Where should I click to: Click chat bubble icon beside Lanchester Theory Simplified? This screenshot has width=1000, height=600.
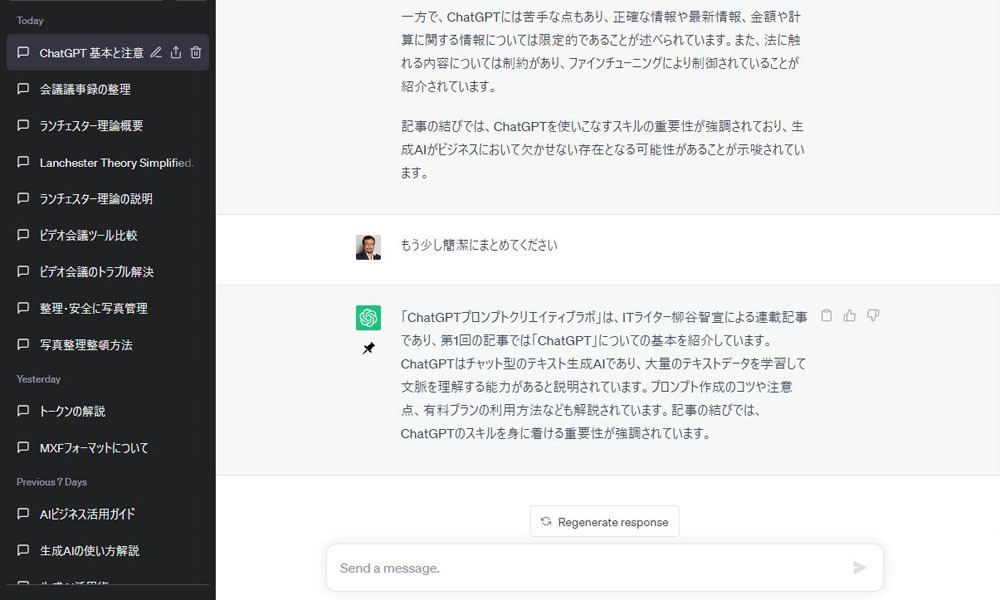pos(23,162)
